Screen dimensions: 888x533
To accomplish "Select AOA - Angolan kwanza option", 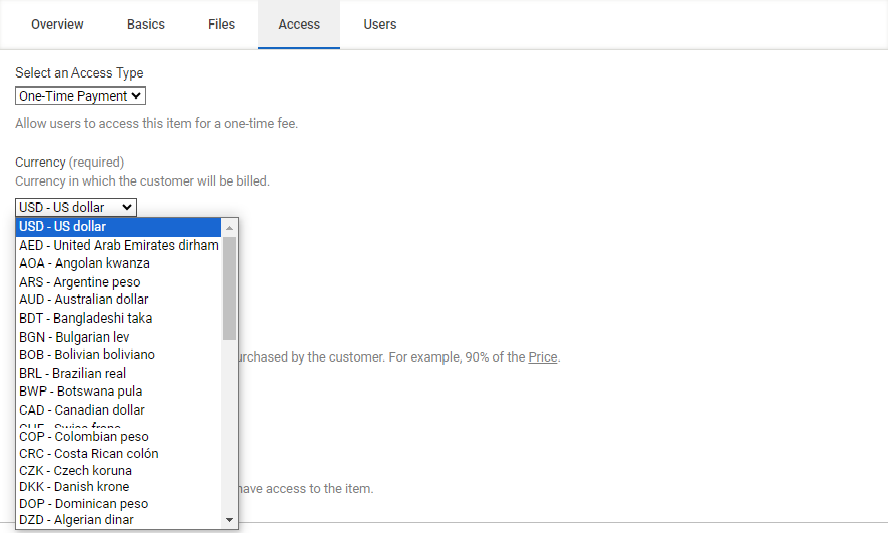I will pyautogui.click(x=118, y=263).
